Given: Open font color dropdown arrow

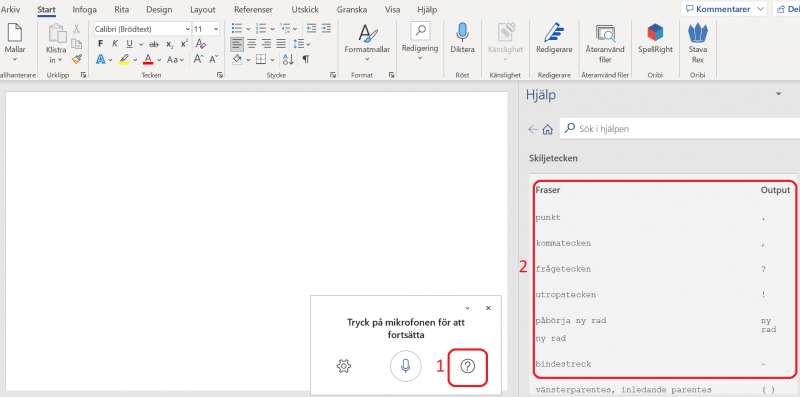Looking at the screenshot, I should (159, 60).
